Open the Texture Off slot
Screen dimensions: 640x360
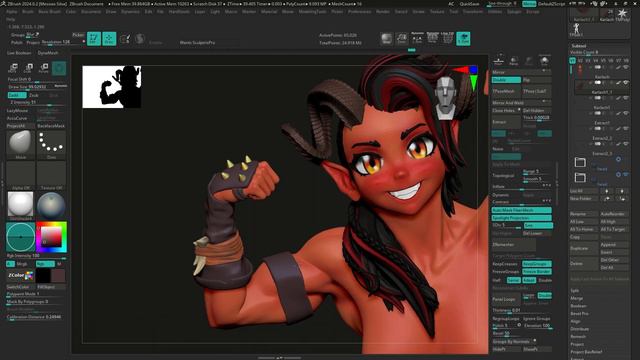pyautogui.click(x=51, y=176)
